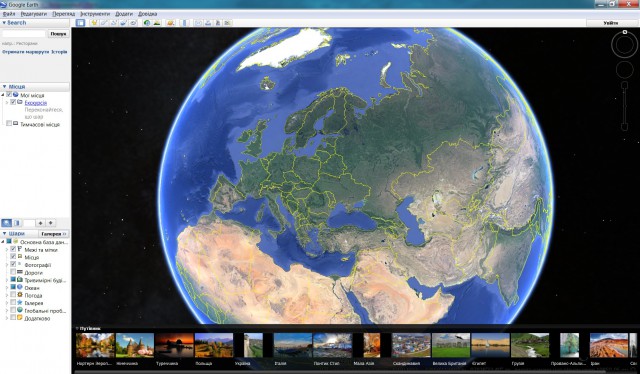Collapse the Путівник tour guide strip
The height and width of the screenshot is (374, 640).
point(77,328)
